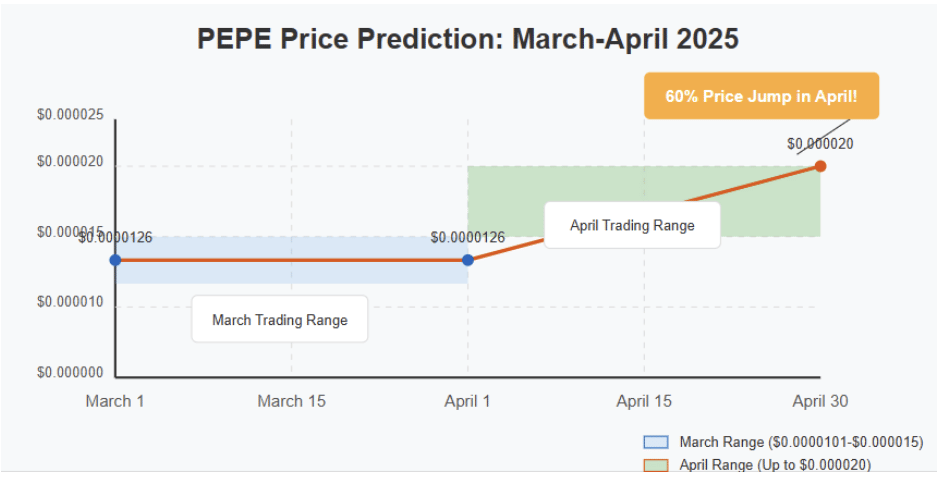Click the April 30 x-axis label

point(820,402)
